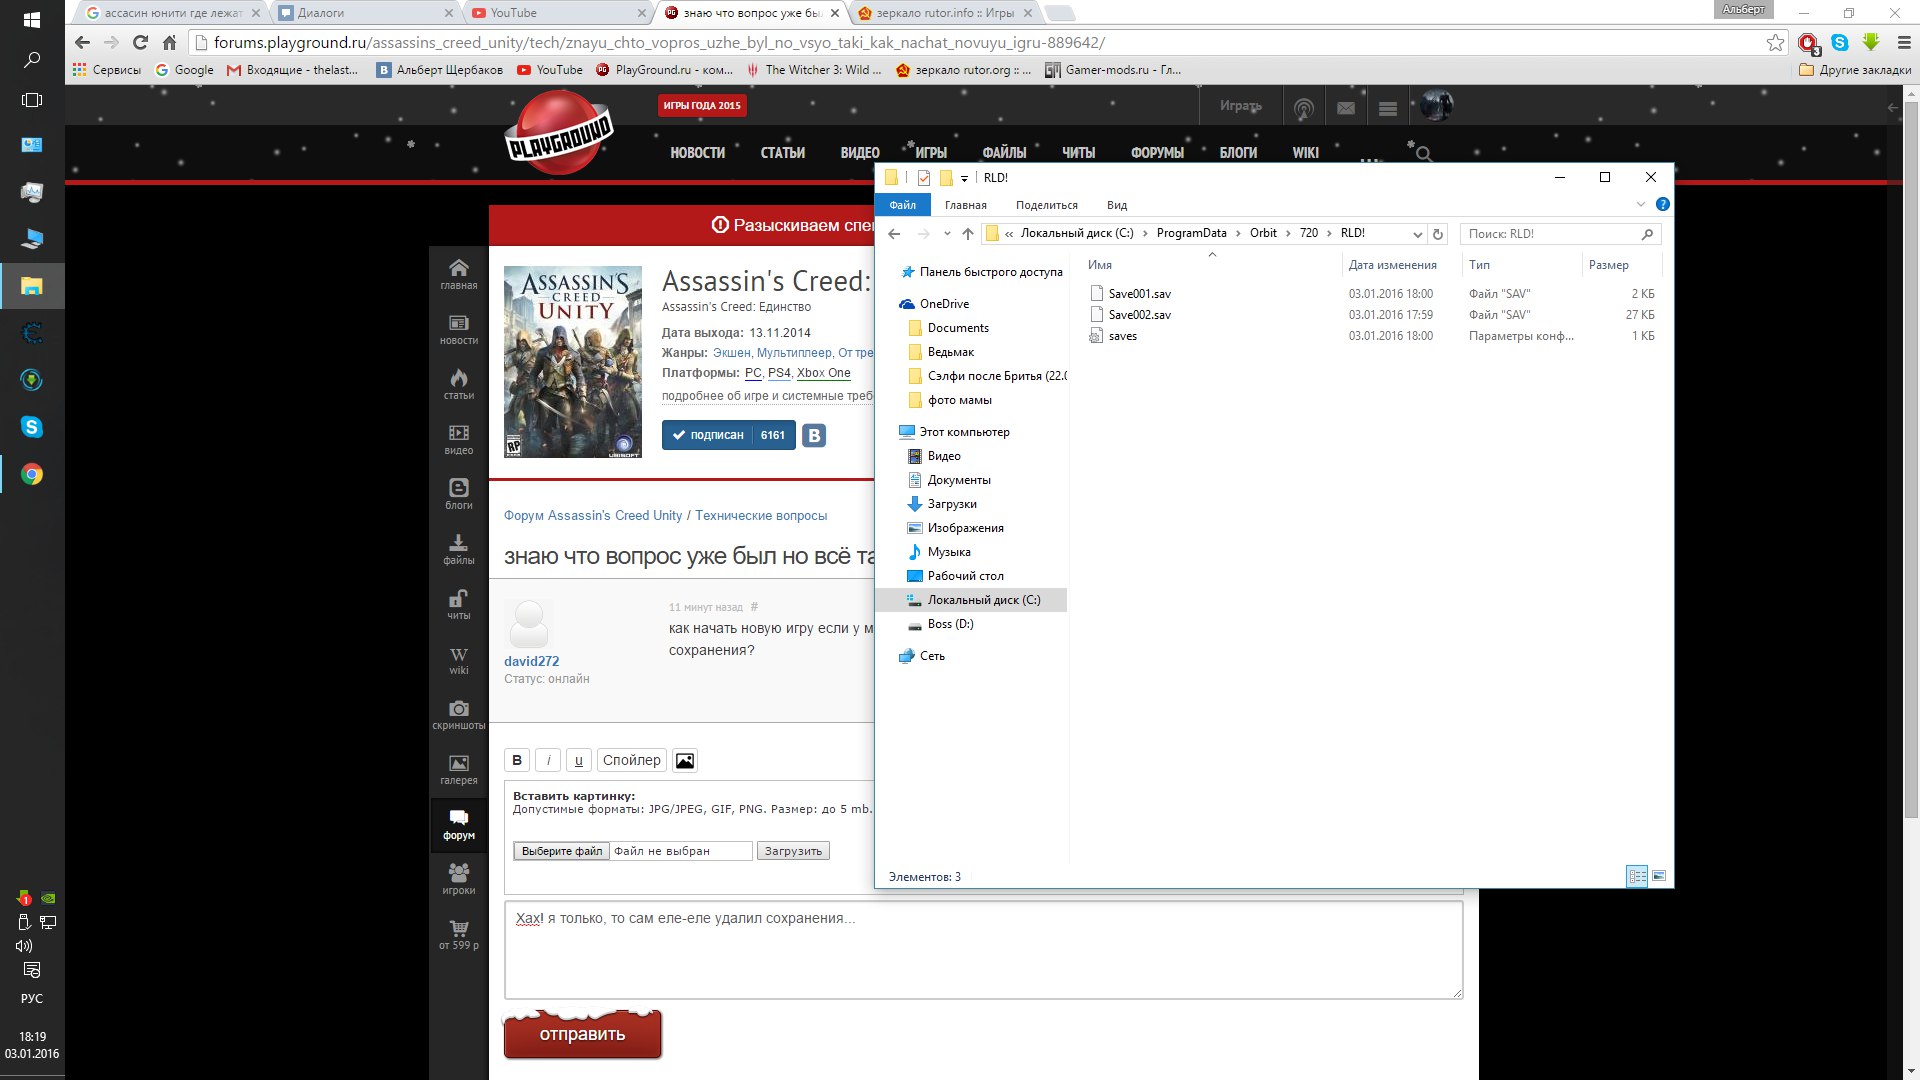Click Save001.sav file in explorer

pyautogui.click(x=1138, y=293)
